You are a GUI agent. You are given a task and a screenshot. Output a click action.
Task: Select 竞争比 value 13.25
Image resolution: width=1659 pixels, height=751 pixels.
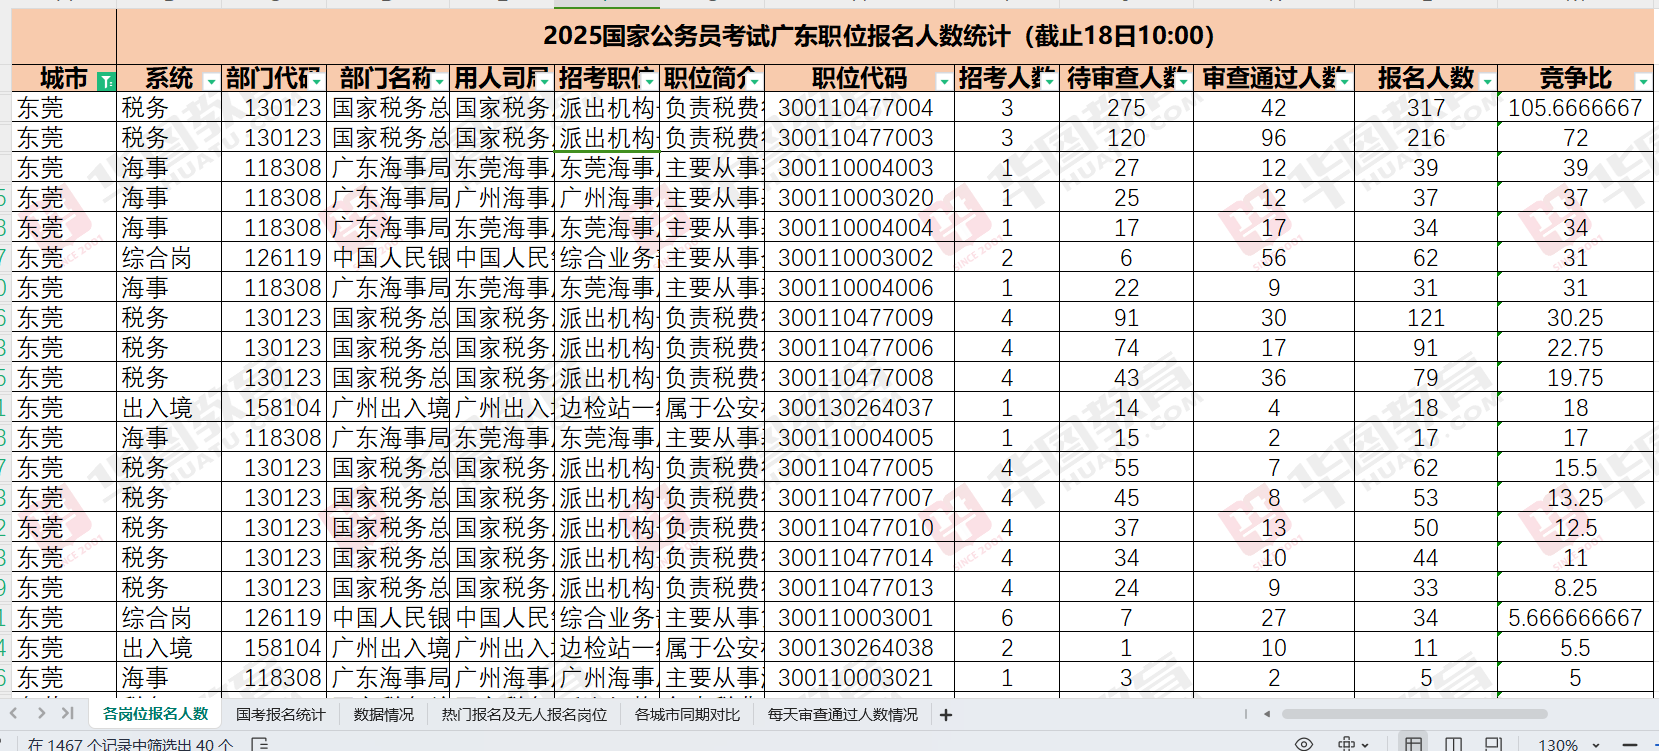click(x=1575, y=498)
